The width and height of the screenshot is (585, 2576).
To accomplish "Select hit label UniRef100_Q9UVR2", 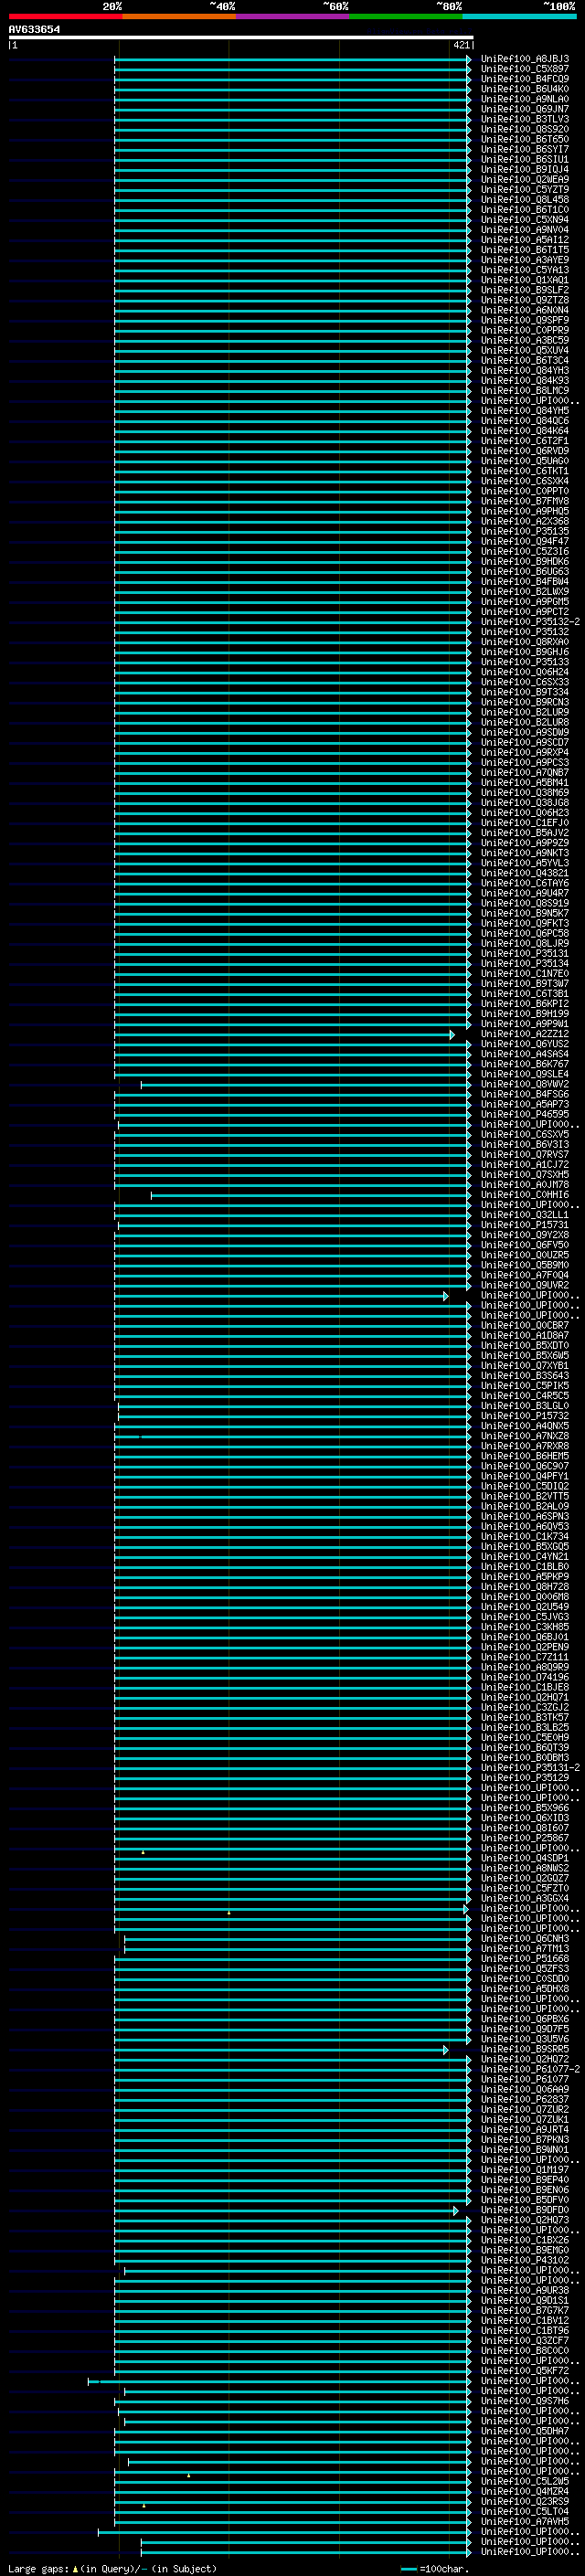I will click(x=525, y=1285).
